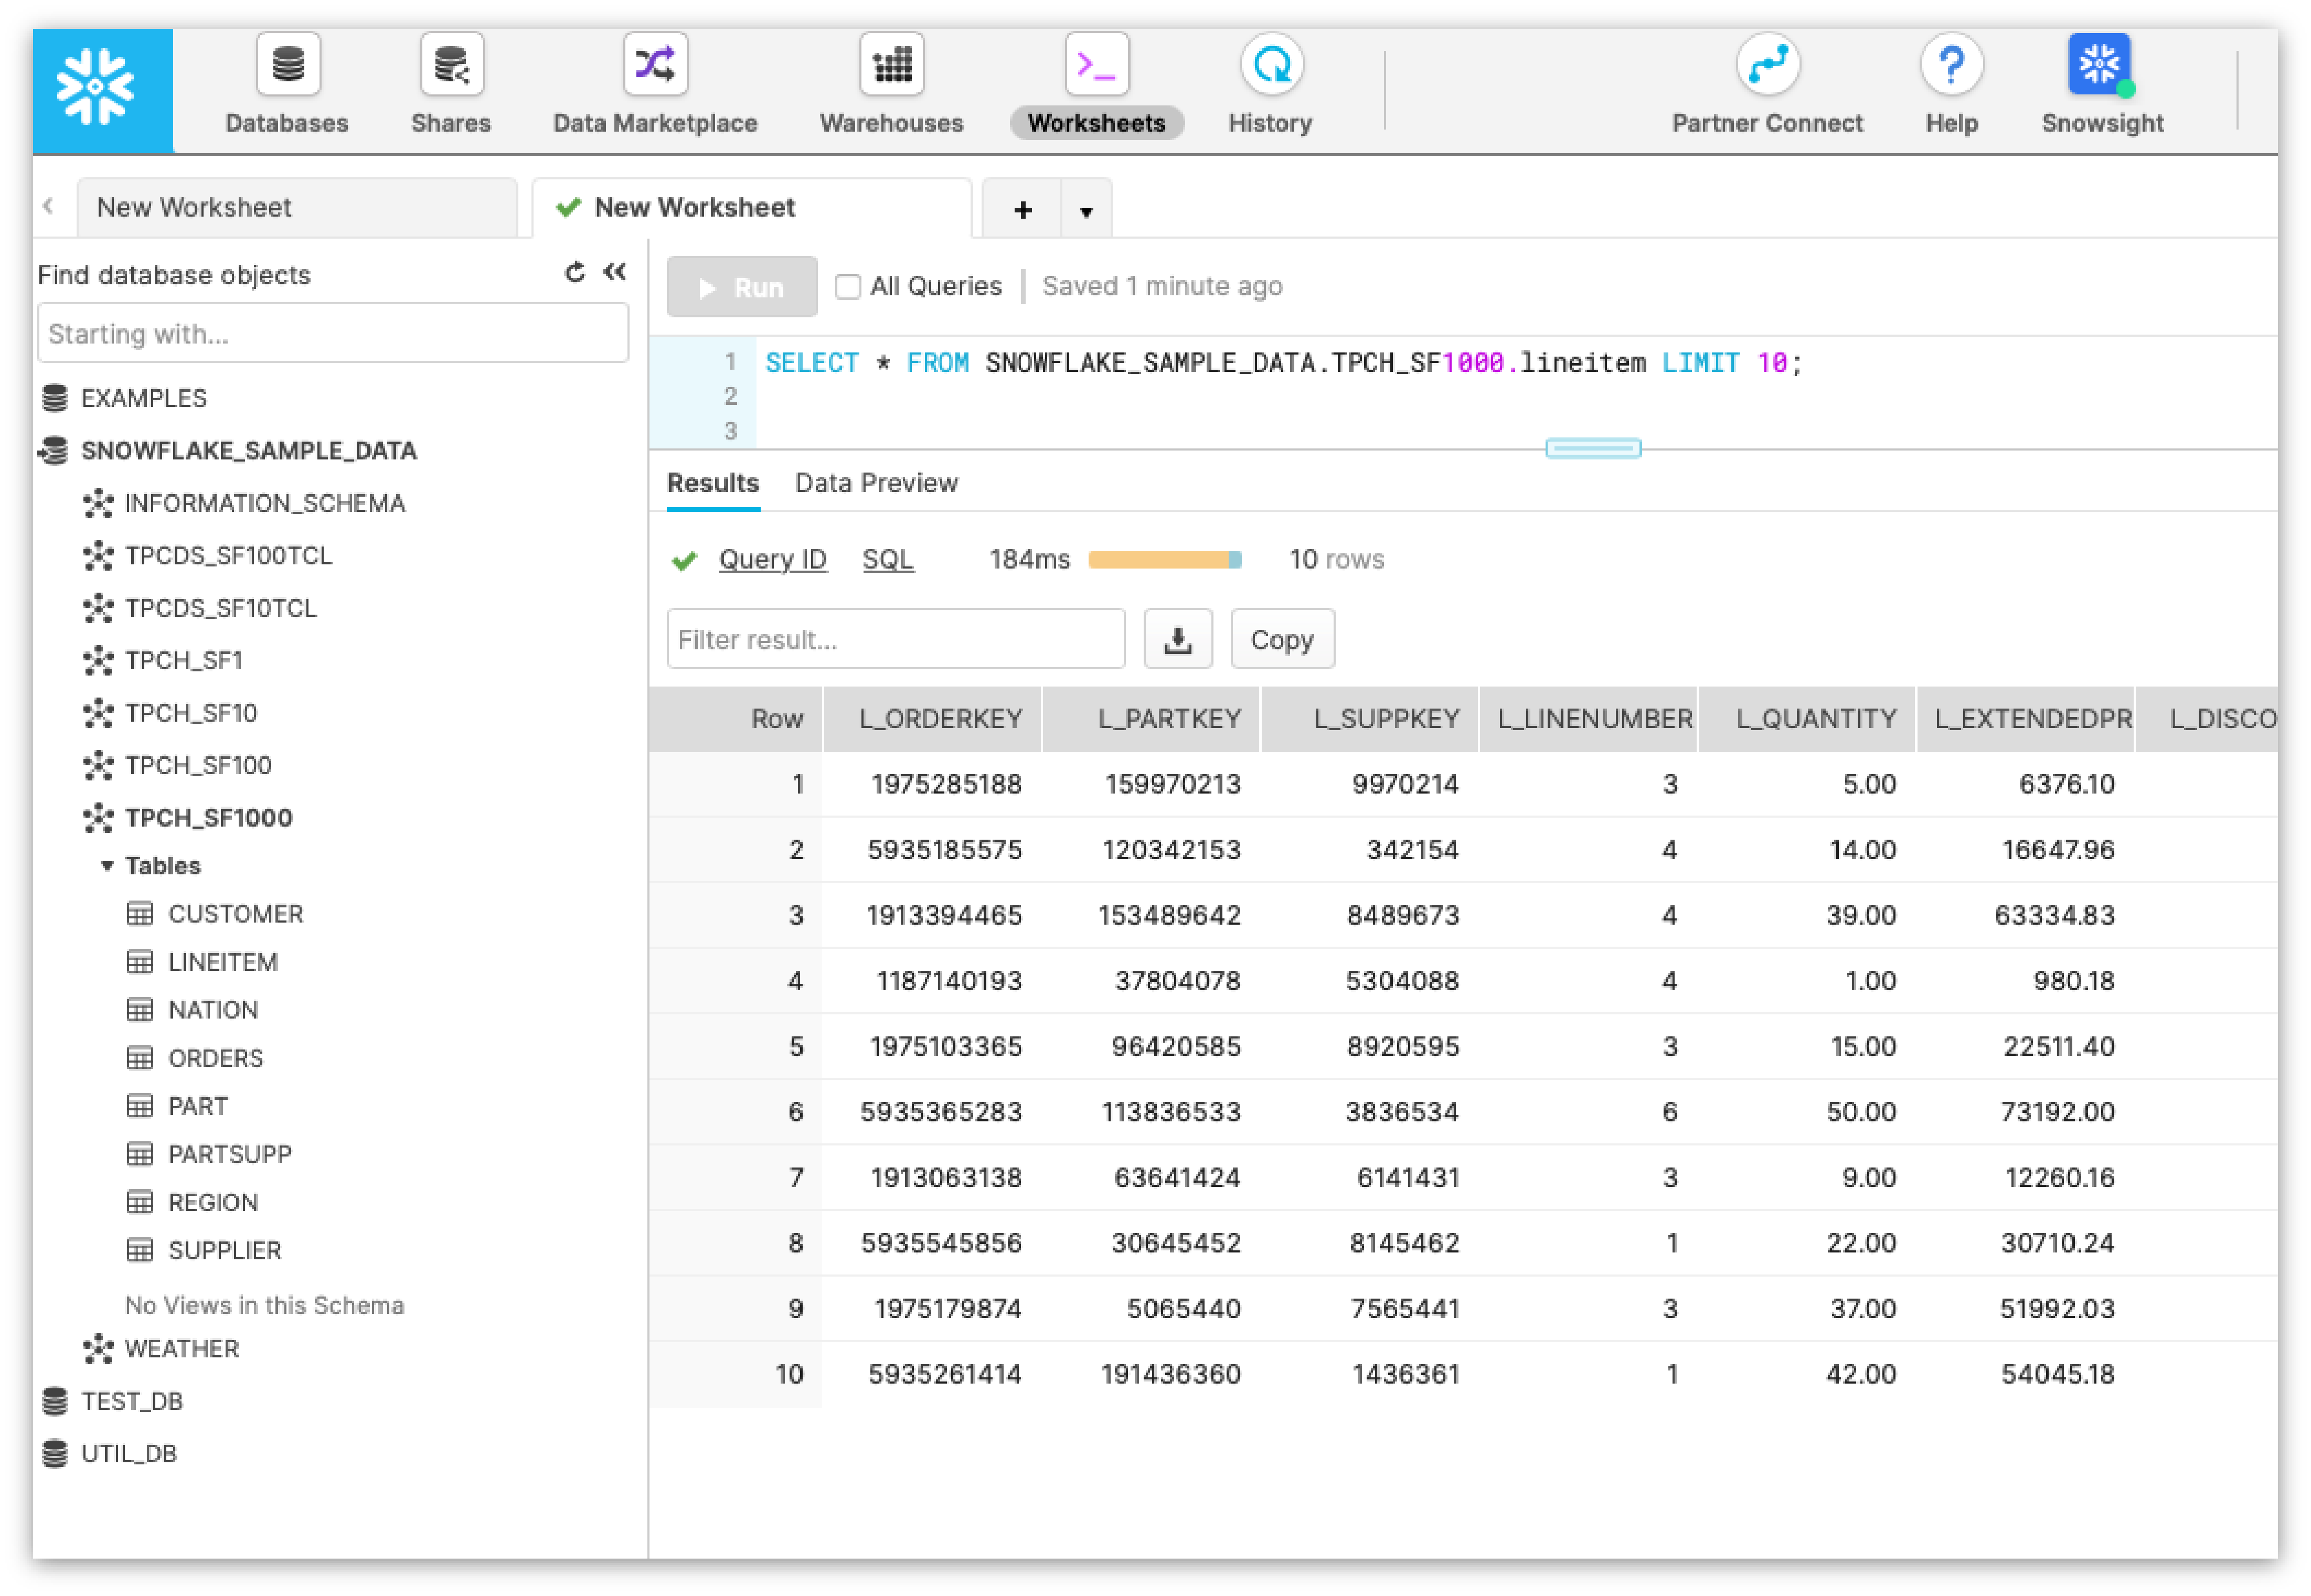
Task: Enable the All Queries checkbox
Action: point(847,286)
